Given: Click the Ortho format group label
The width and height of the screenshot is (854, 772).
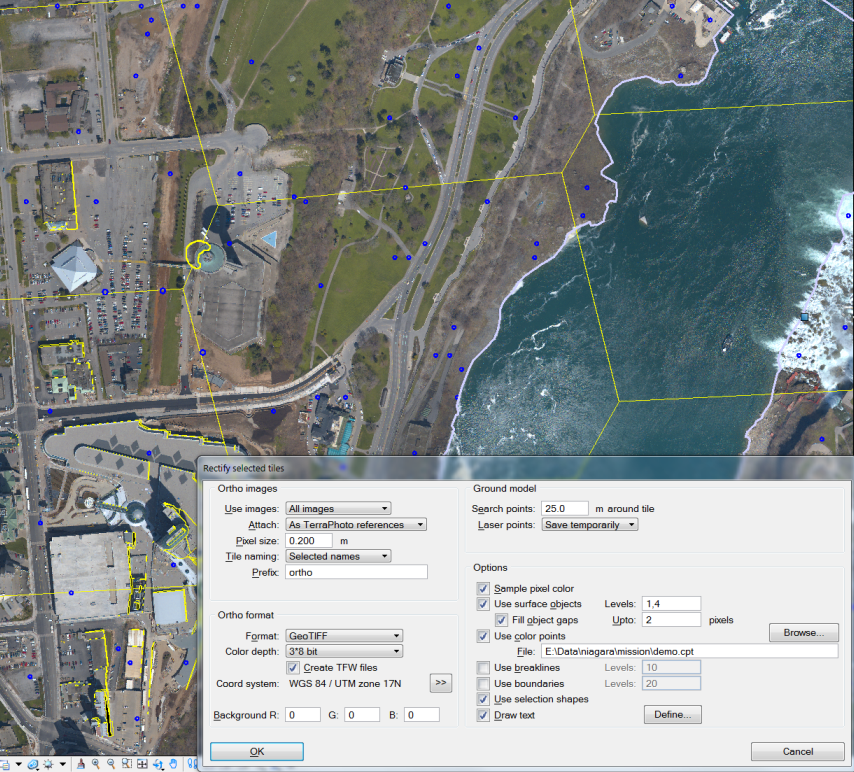Looking at the screenshot, I should tap(246, 615).
